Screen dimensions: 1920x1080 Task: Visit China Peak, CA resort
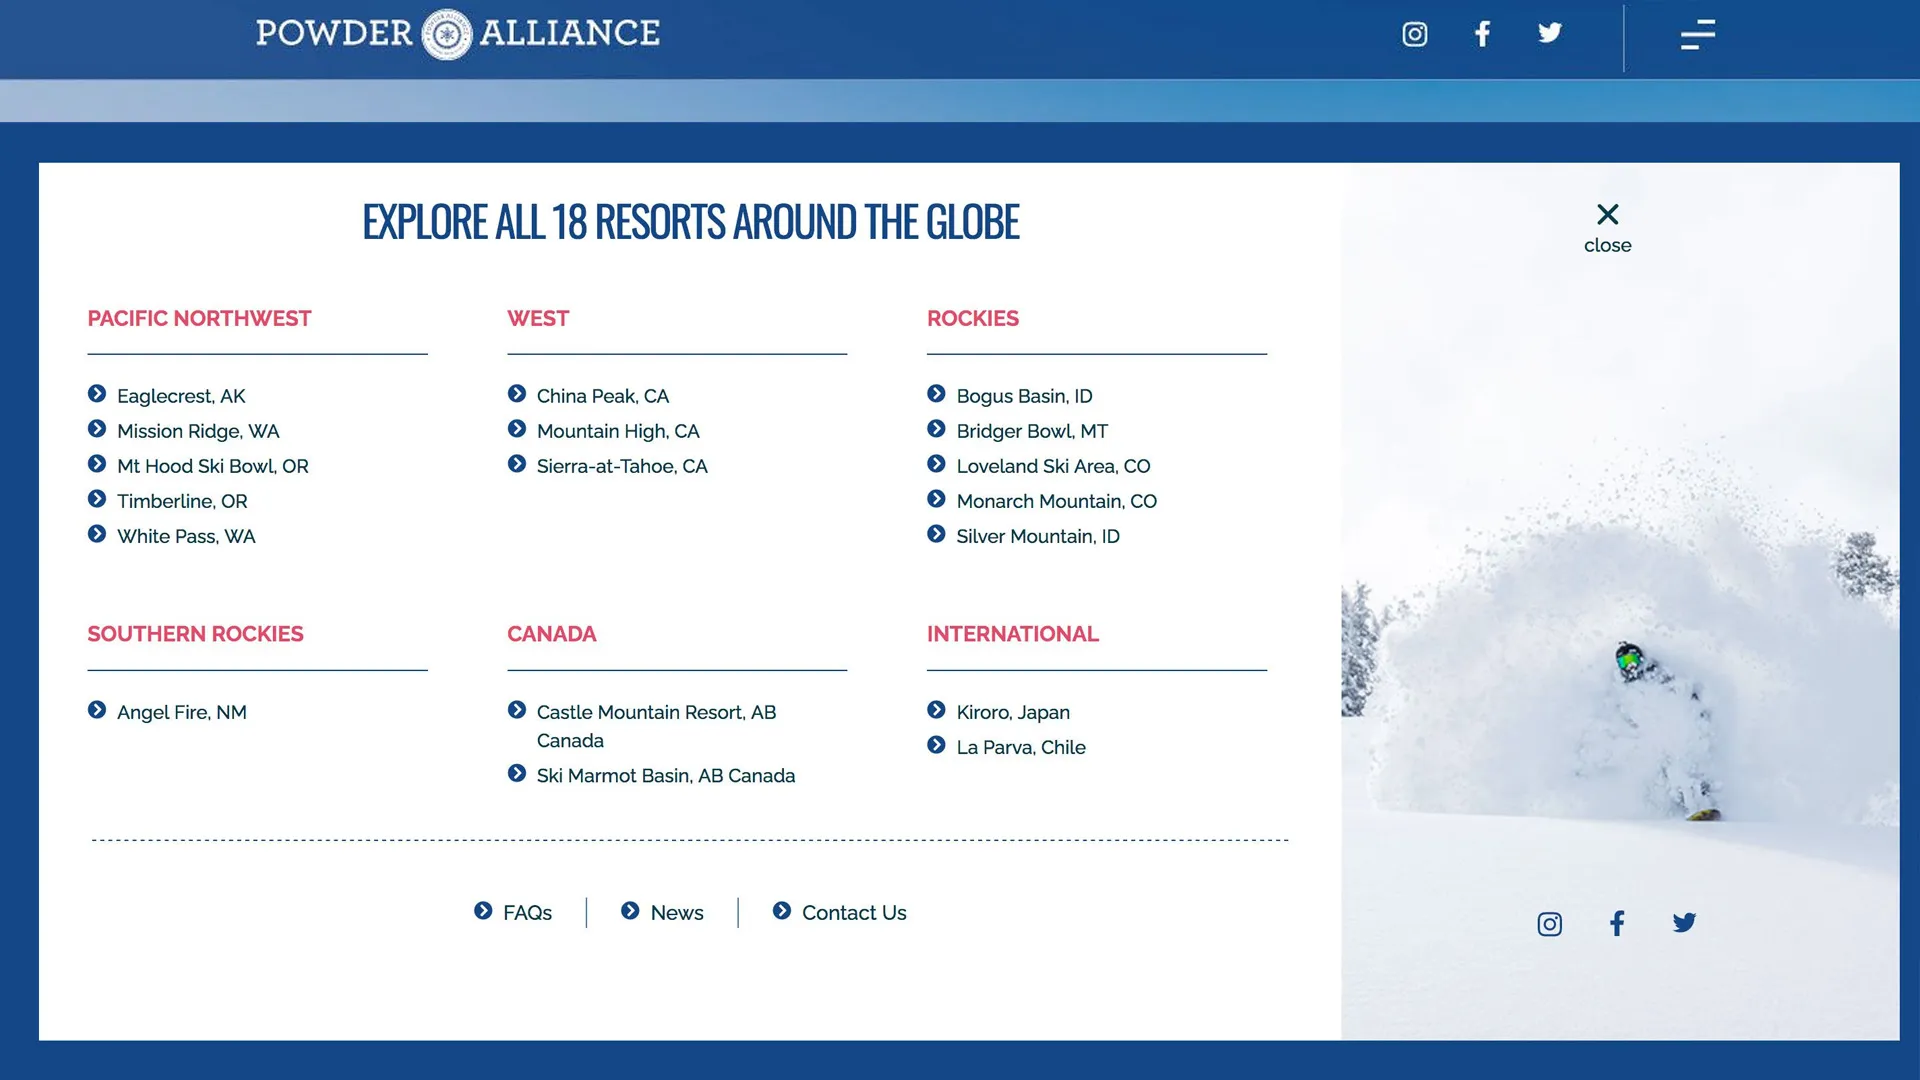click(x=603, y=396)
